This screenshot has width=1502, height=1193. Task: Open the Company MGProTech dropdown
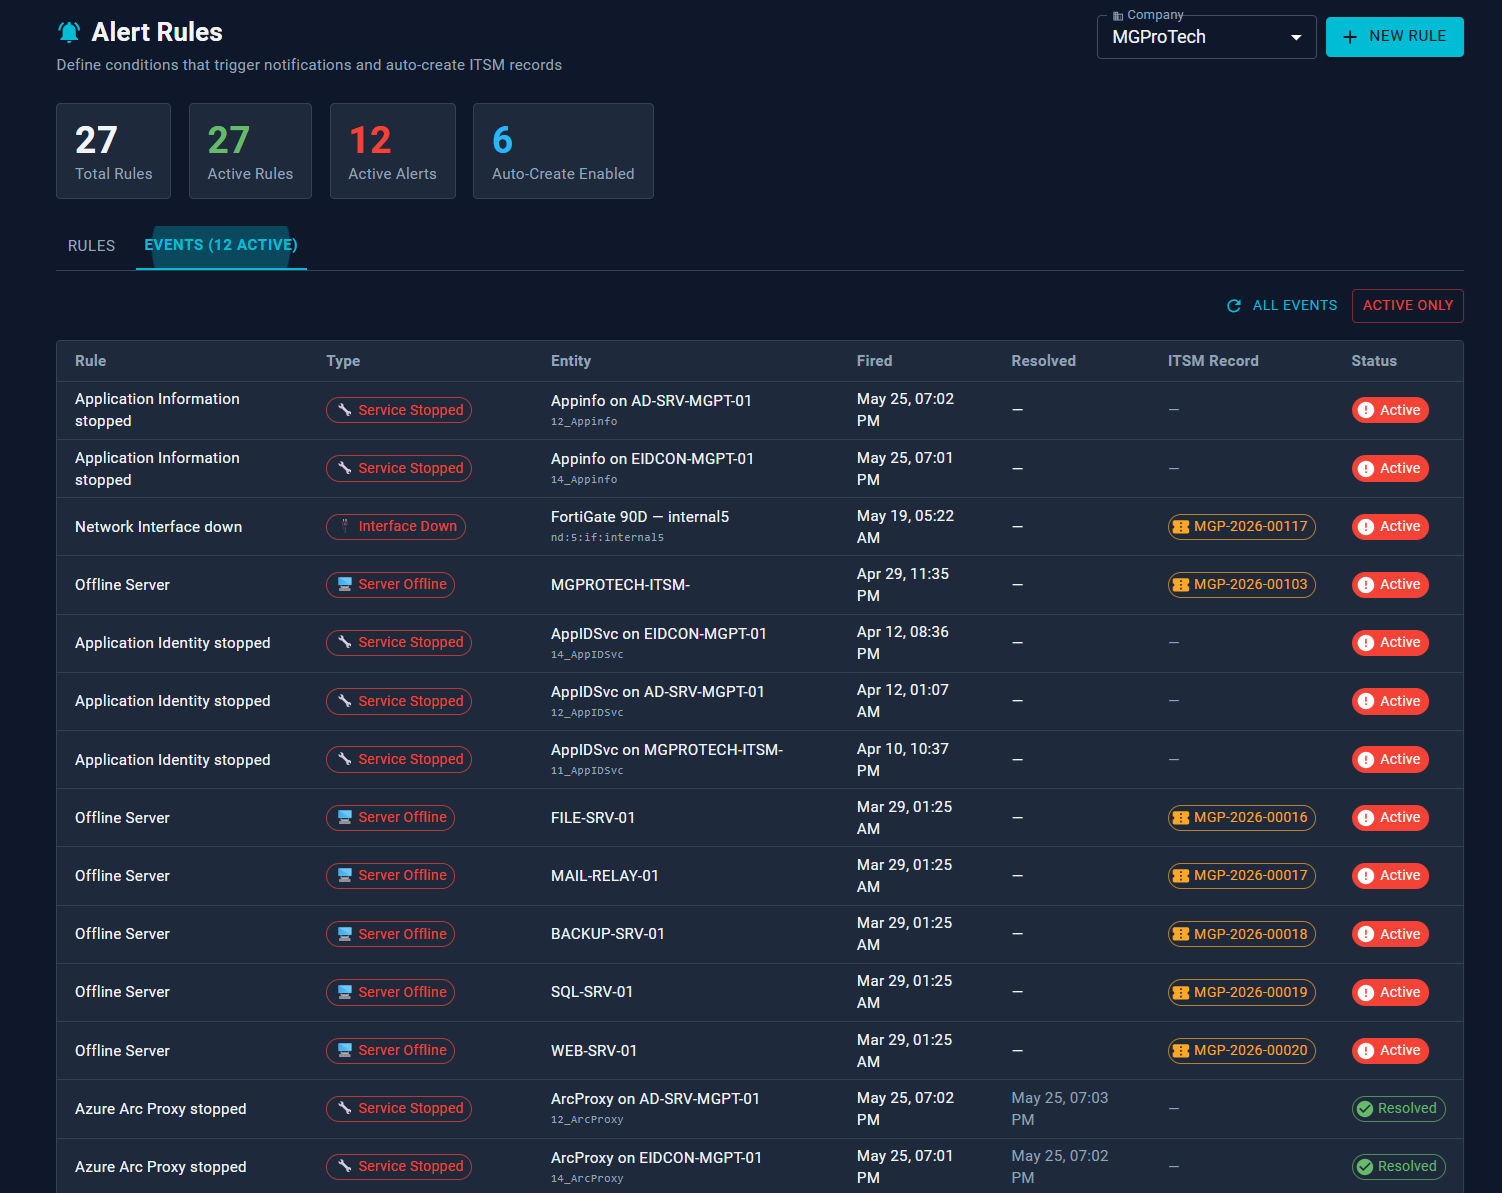point(1206,37)
